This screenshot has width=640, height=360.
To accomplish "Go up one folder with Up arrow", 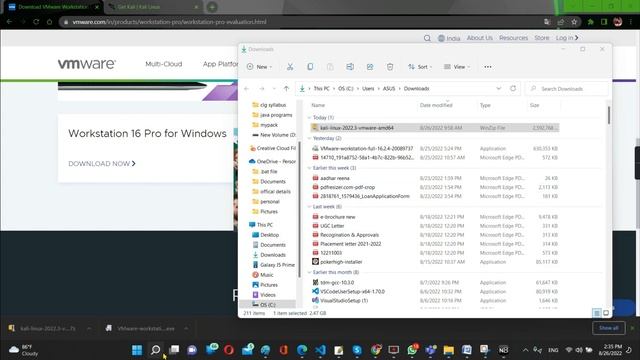I will [286, 89].
